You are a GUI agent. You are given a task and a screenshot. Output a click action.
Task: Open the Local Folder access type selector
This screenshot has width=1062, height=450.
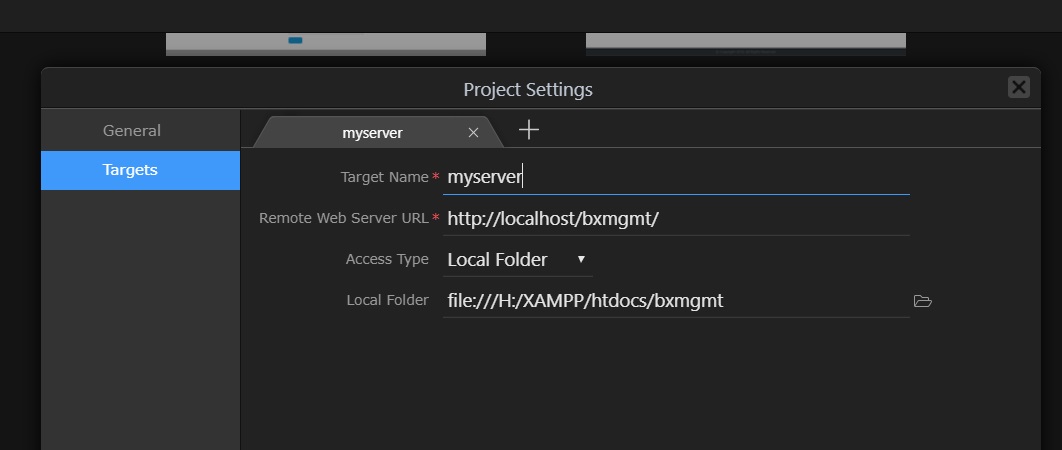[x=517, y=260]
